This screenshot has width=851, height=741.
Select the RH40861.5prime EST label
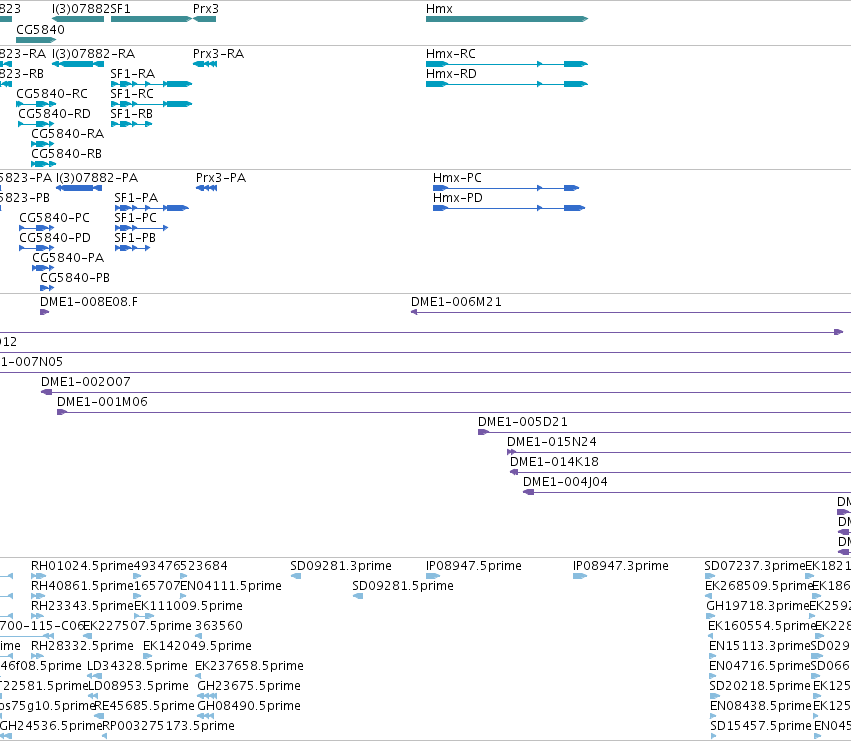[x=82, y=586]
